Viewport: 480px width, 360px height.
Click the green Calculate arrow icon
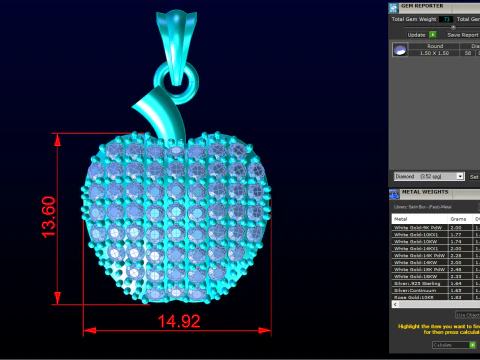point(472,345)
